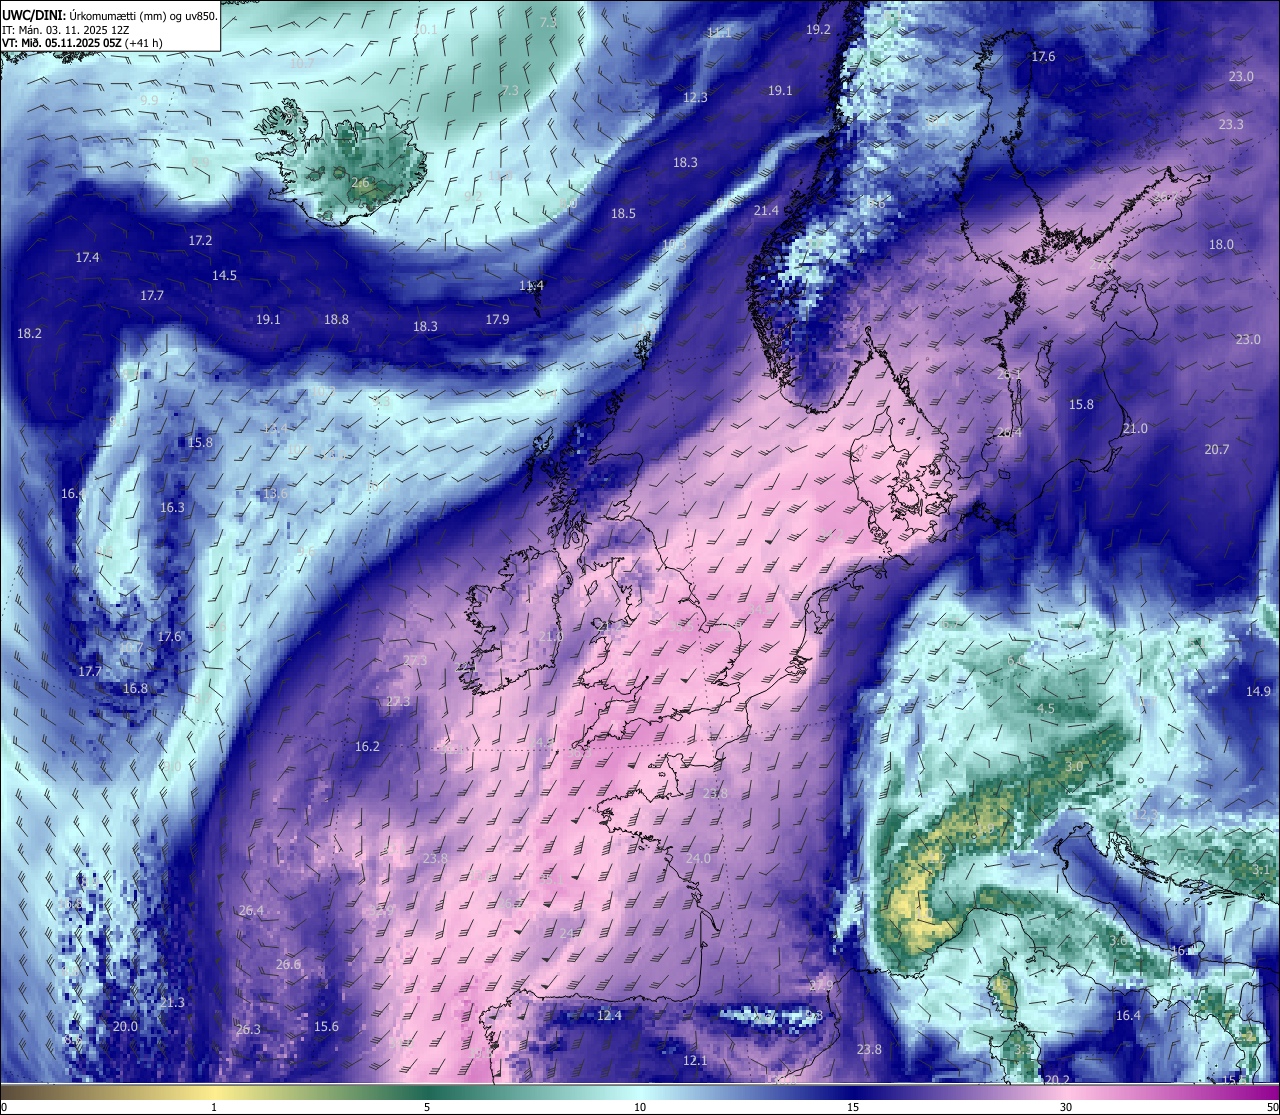The image size is (1280, 1115).
Task: Click the 4.5 value label
Action: [x=1045, y=709]
